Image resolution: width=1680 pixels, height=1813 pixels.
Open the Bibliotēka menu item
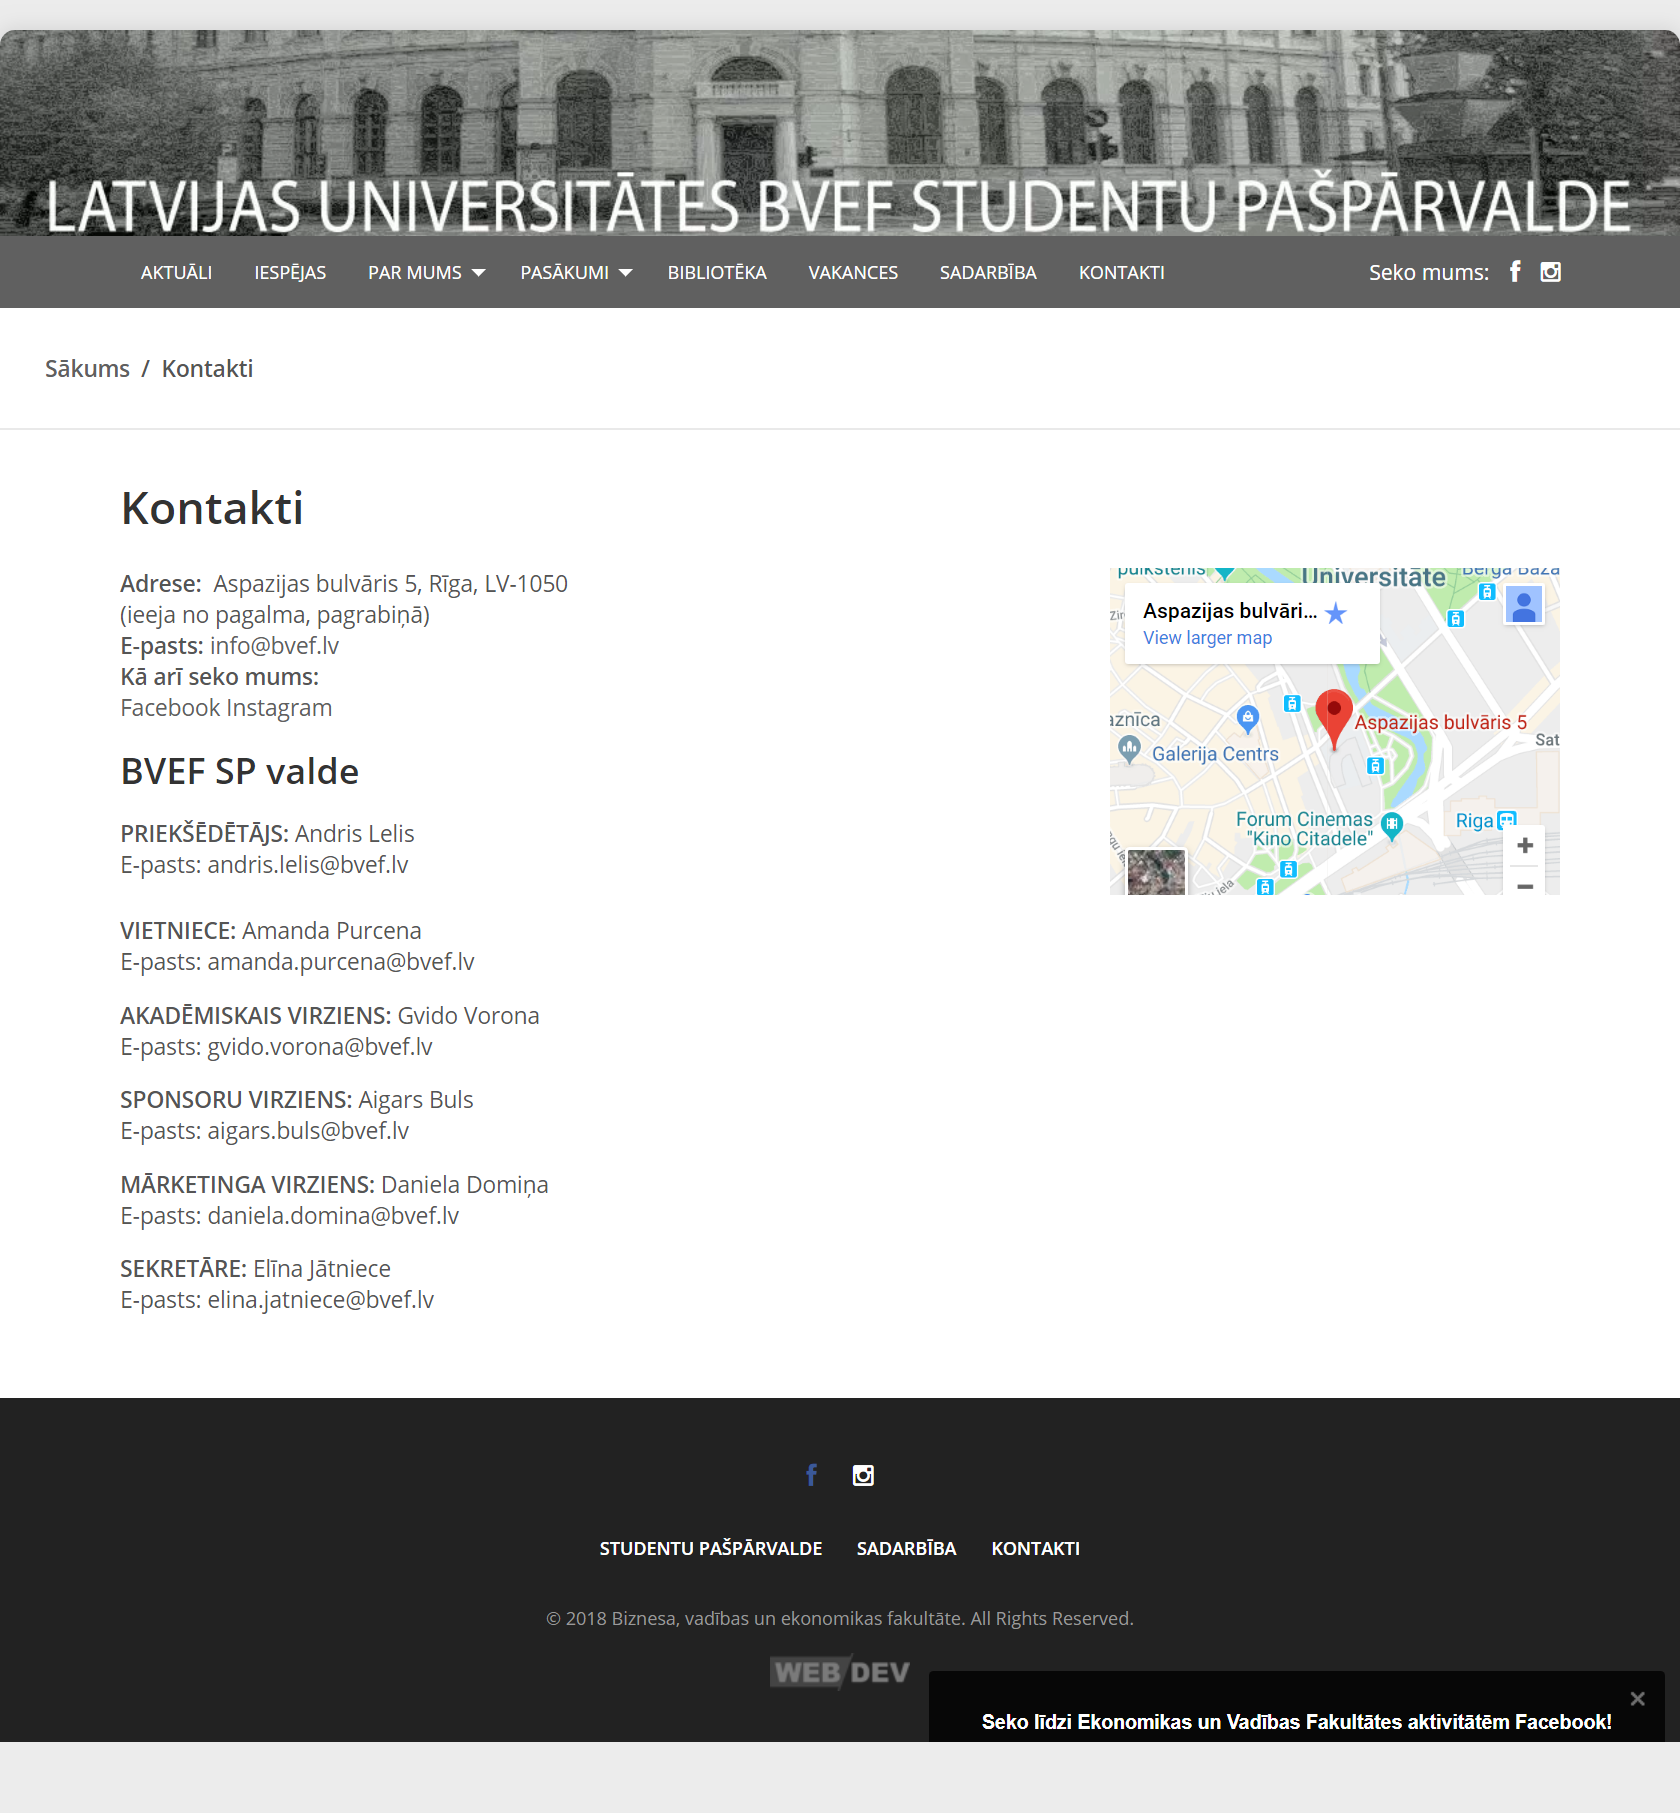tap(717, 273)
